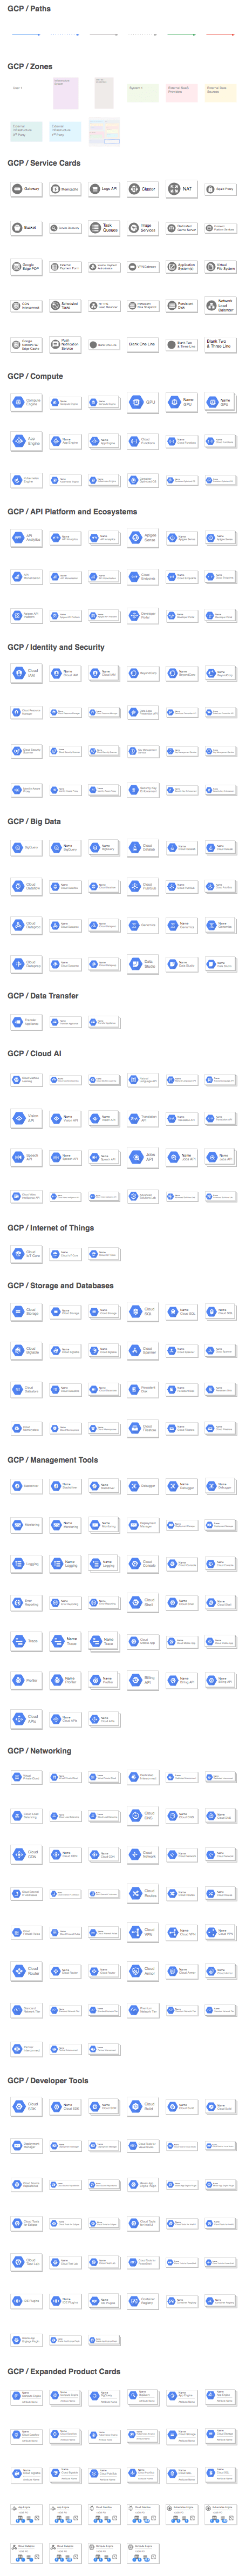Click the Blank Two & Three Line card

[x=220, y=344]
